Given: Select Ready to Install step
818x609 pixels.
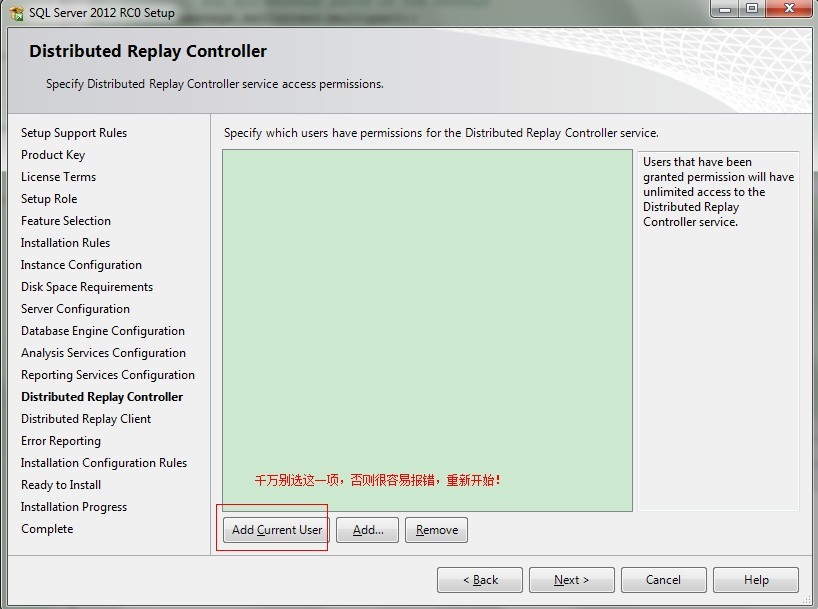Looking at the screenshot, I should coord(61,485).
